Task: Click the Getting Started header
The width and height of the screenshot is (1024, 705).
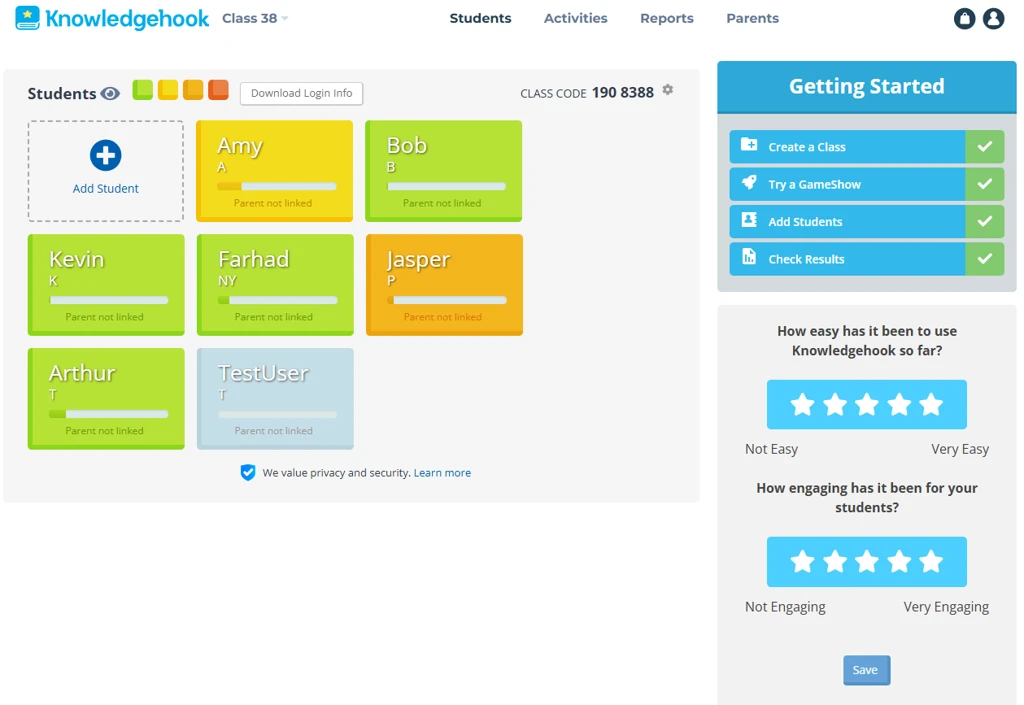Action: click(867, 87)
